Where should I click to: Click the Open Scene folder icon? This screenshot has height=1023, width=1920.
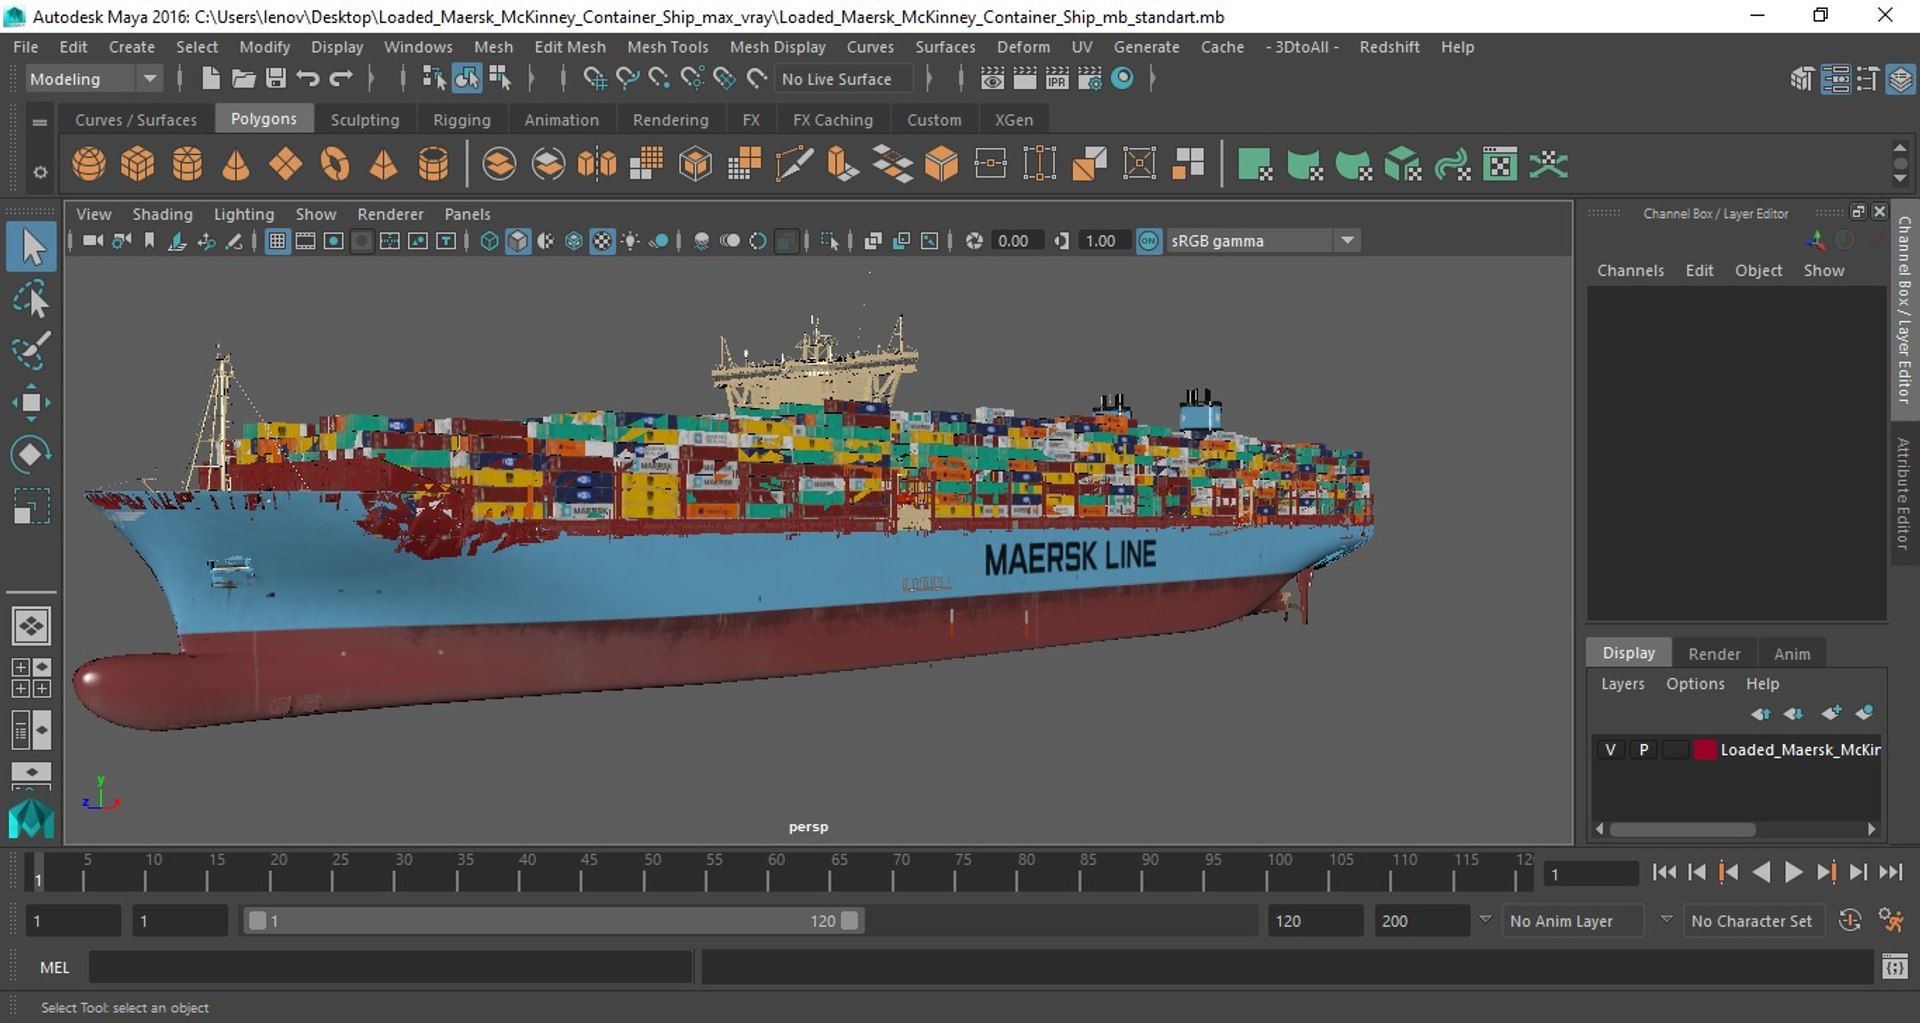pyautogui.click(x=243, y=78)
